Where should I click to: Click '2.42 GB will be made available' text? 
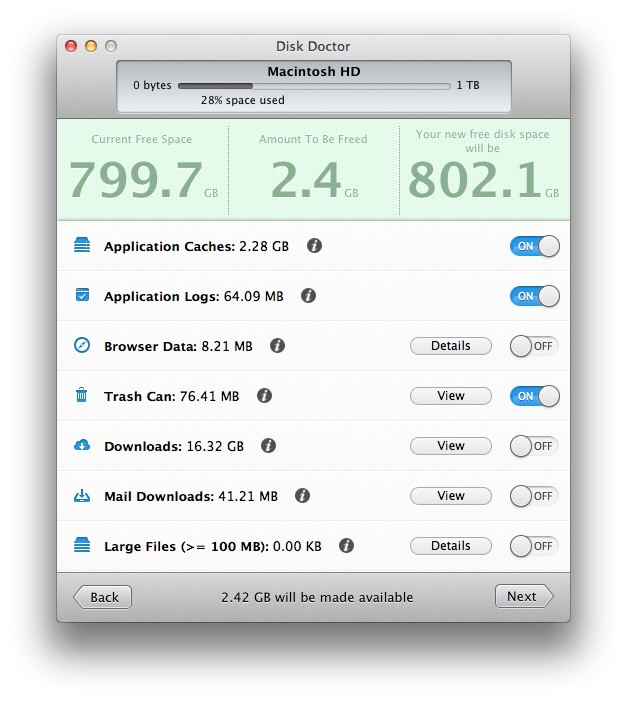point(317,597)
